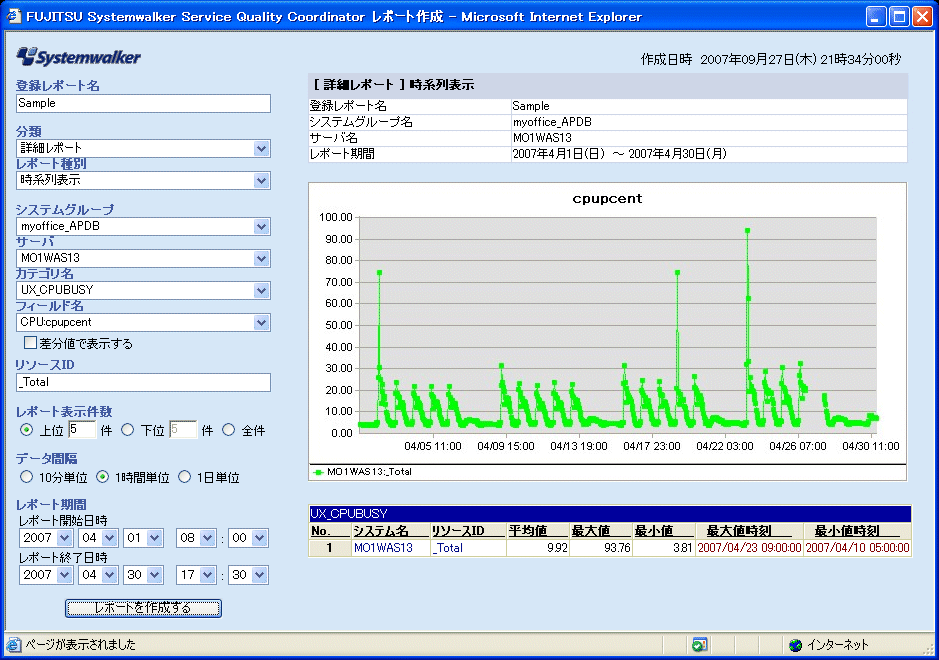The image size is (939, 660).
Task: Click the レポートを作成する button
Action: [143, 608]
